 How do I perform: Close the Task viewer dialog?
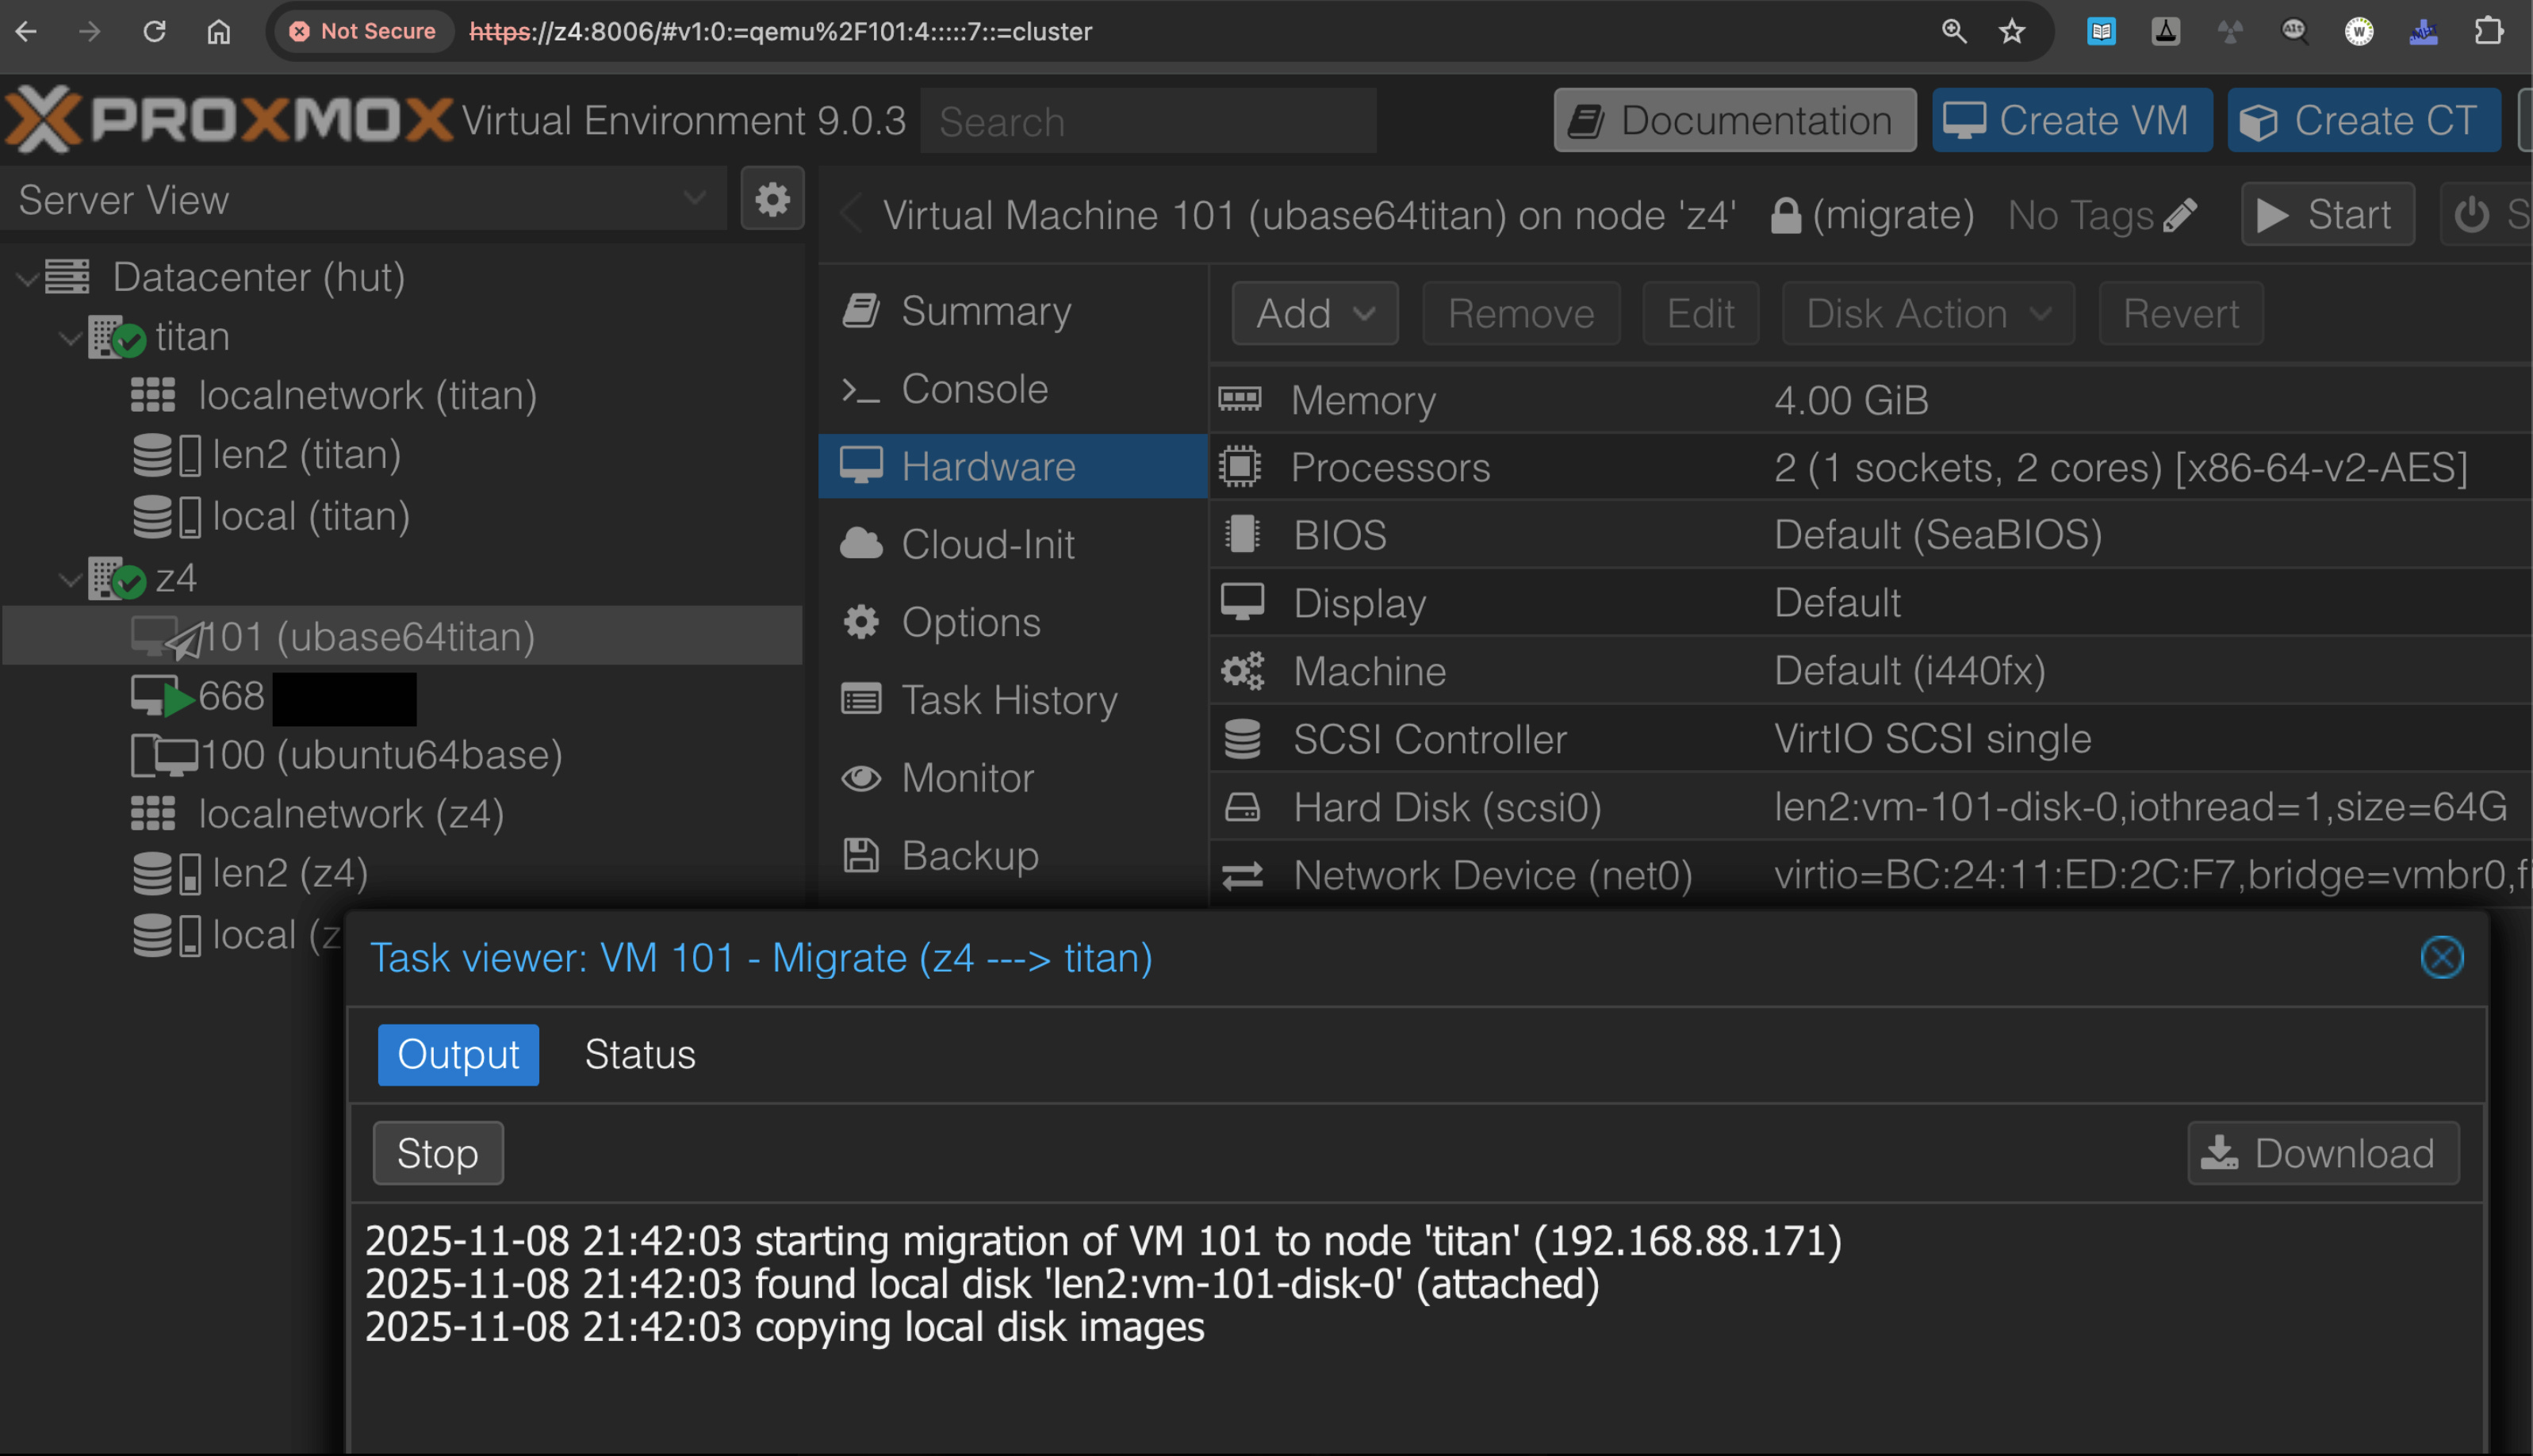2441,957
